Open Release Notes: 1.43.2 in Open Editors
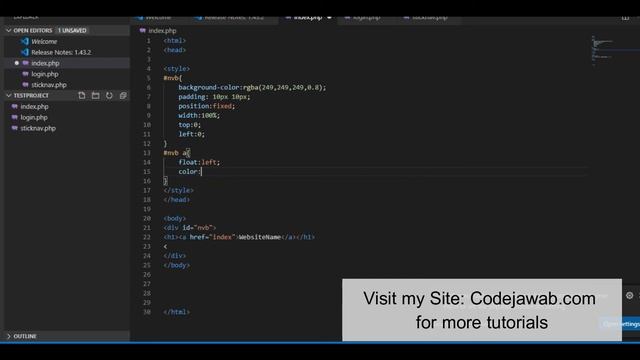Screen dimensions: 640x360 pyautogui.click(x=61, y=52)
